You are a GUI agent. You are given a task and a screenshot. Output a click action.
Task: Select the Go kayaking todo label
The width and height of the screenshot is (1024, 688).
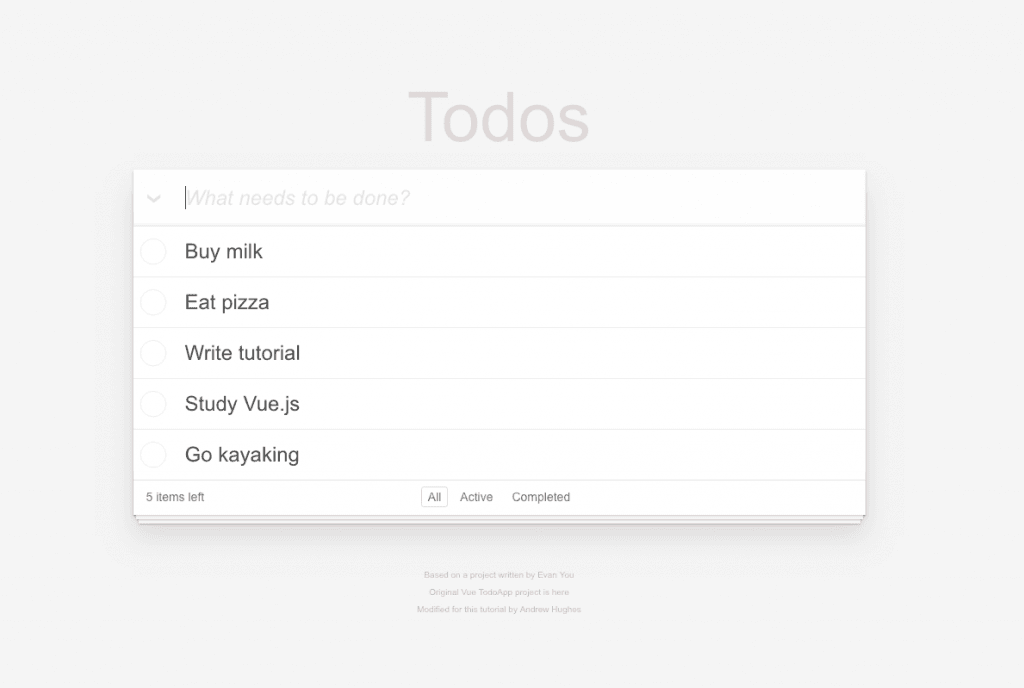point(242,455)
